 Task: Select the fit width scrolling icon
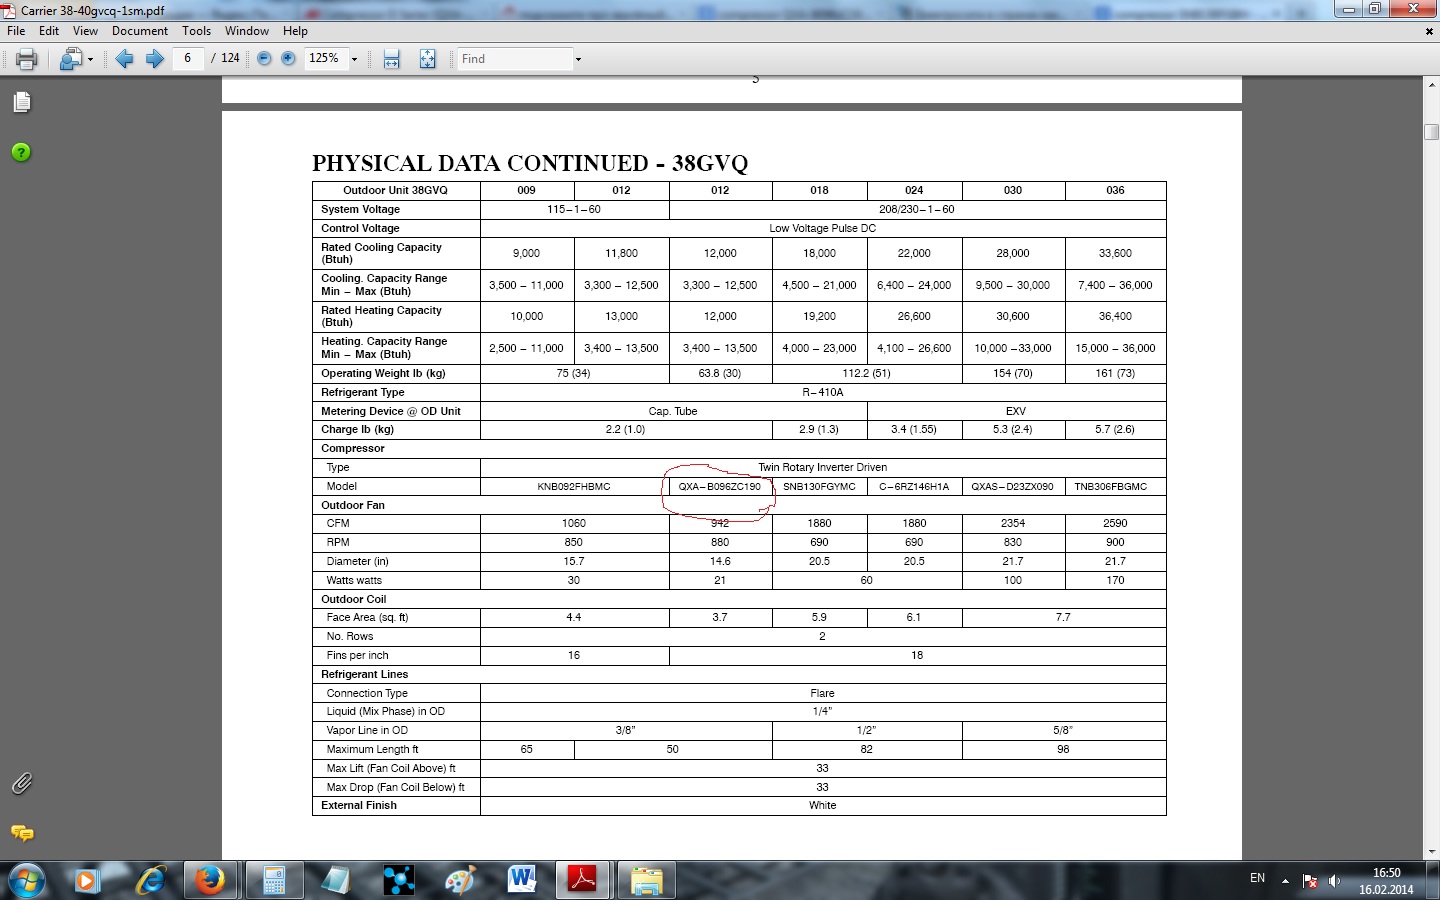tap(391, 59)
